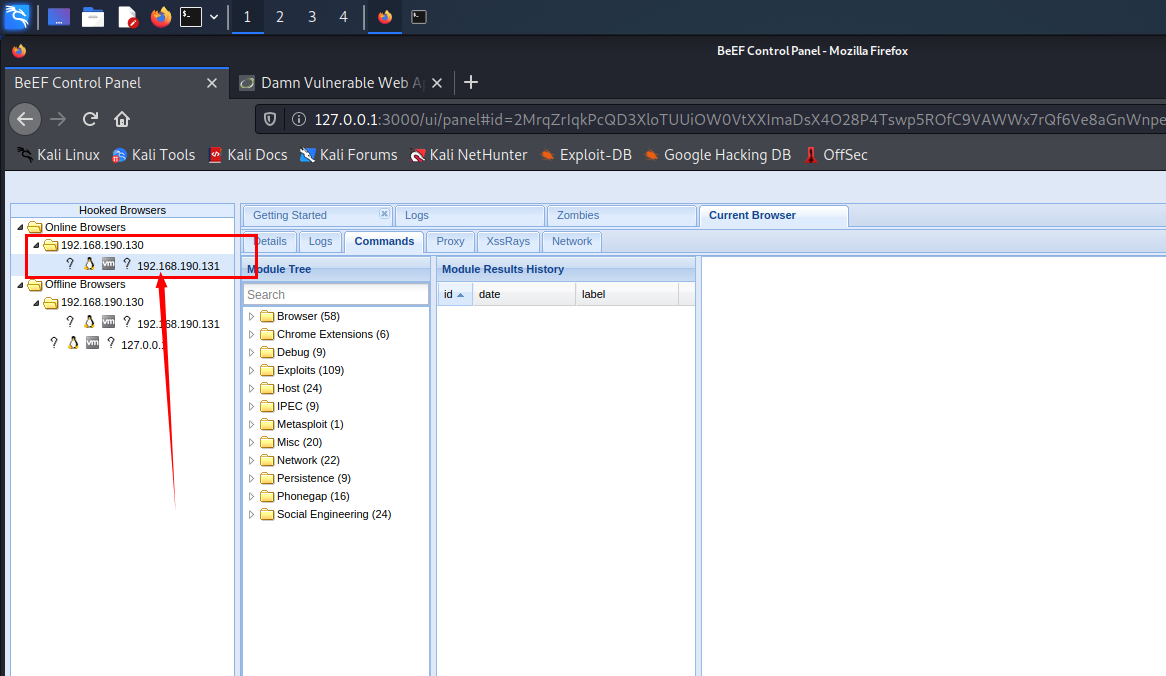Image resolution: width=1166 pixels, height=676 pixels.
Task: Select the Metasploit (1) module folder
Action: click(309, 424)
